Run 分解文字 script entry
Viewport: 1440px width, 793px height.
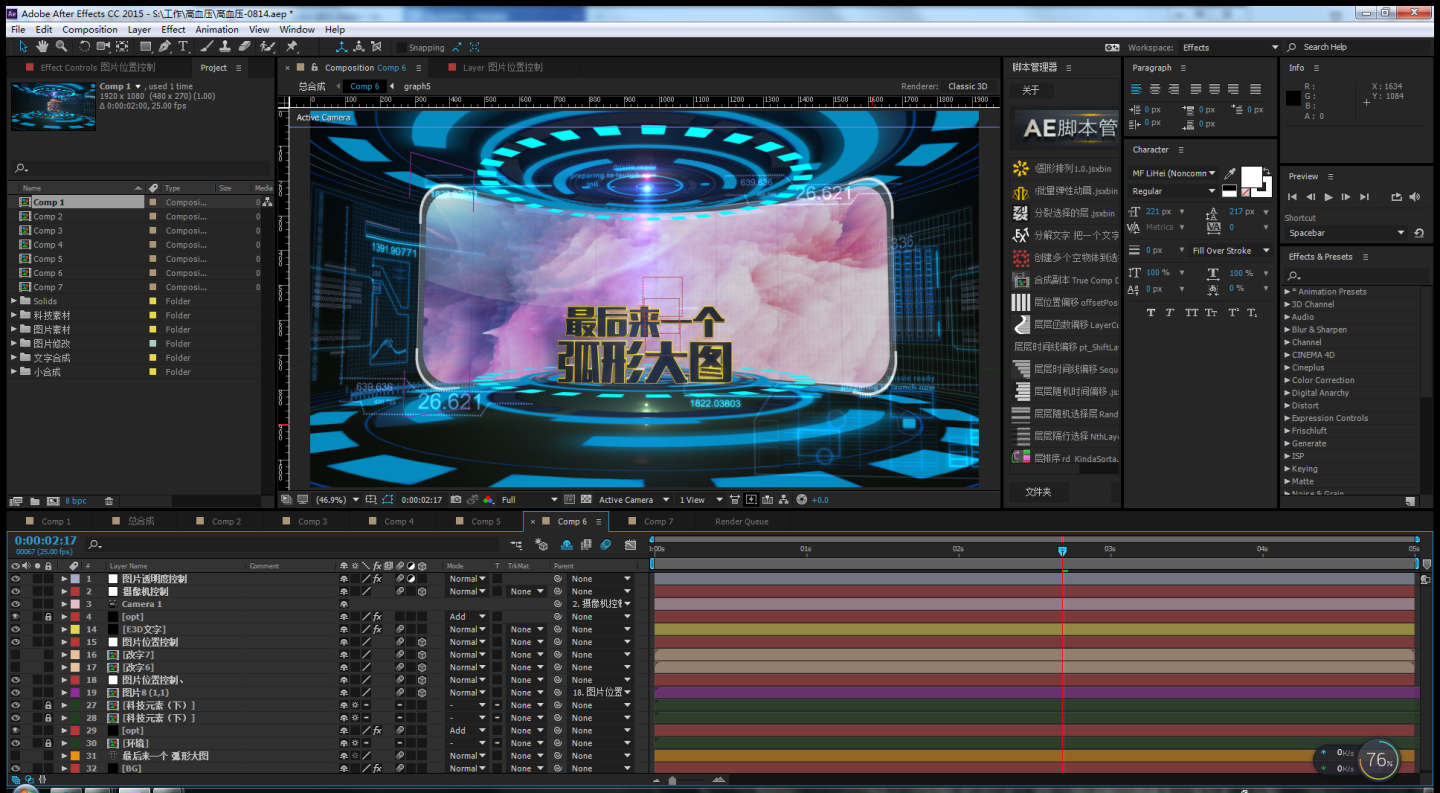pos(1066,235)
